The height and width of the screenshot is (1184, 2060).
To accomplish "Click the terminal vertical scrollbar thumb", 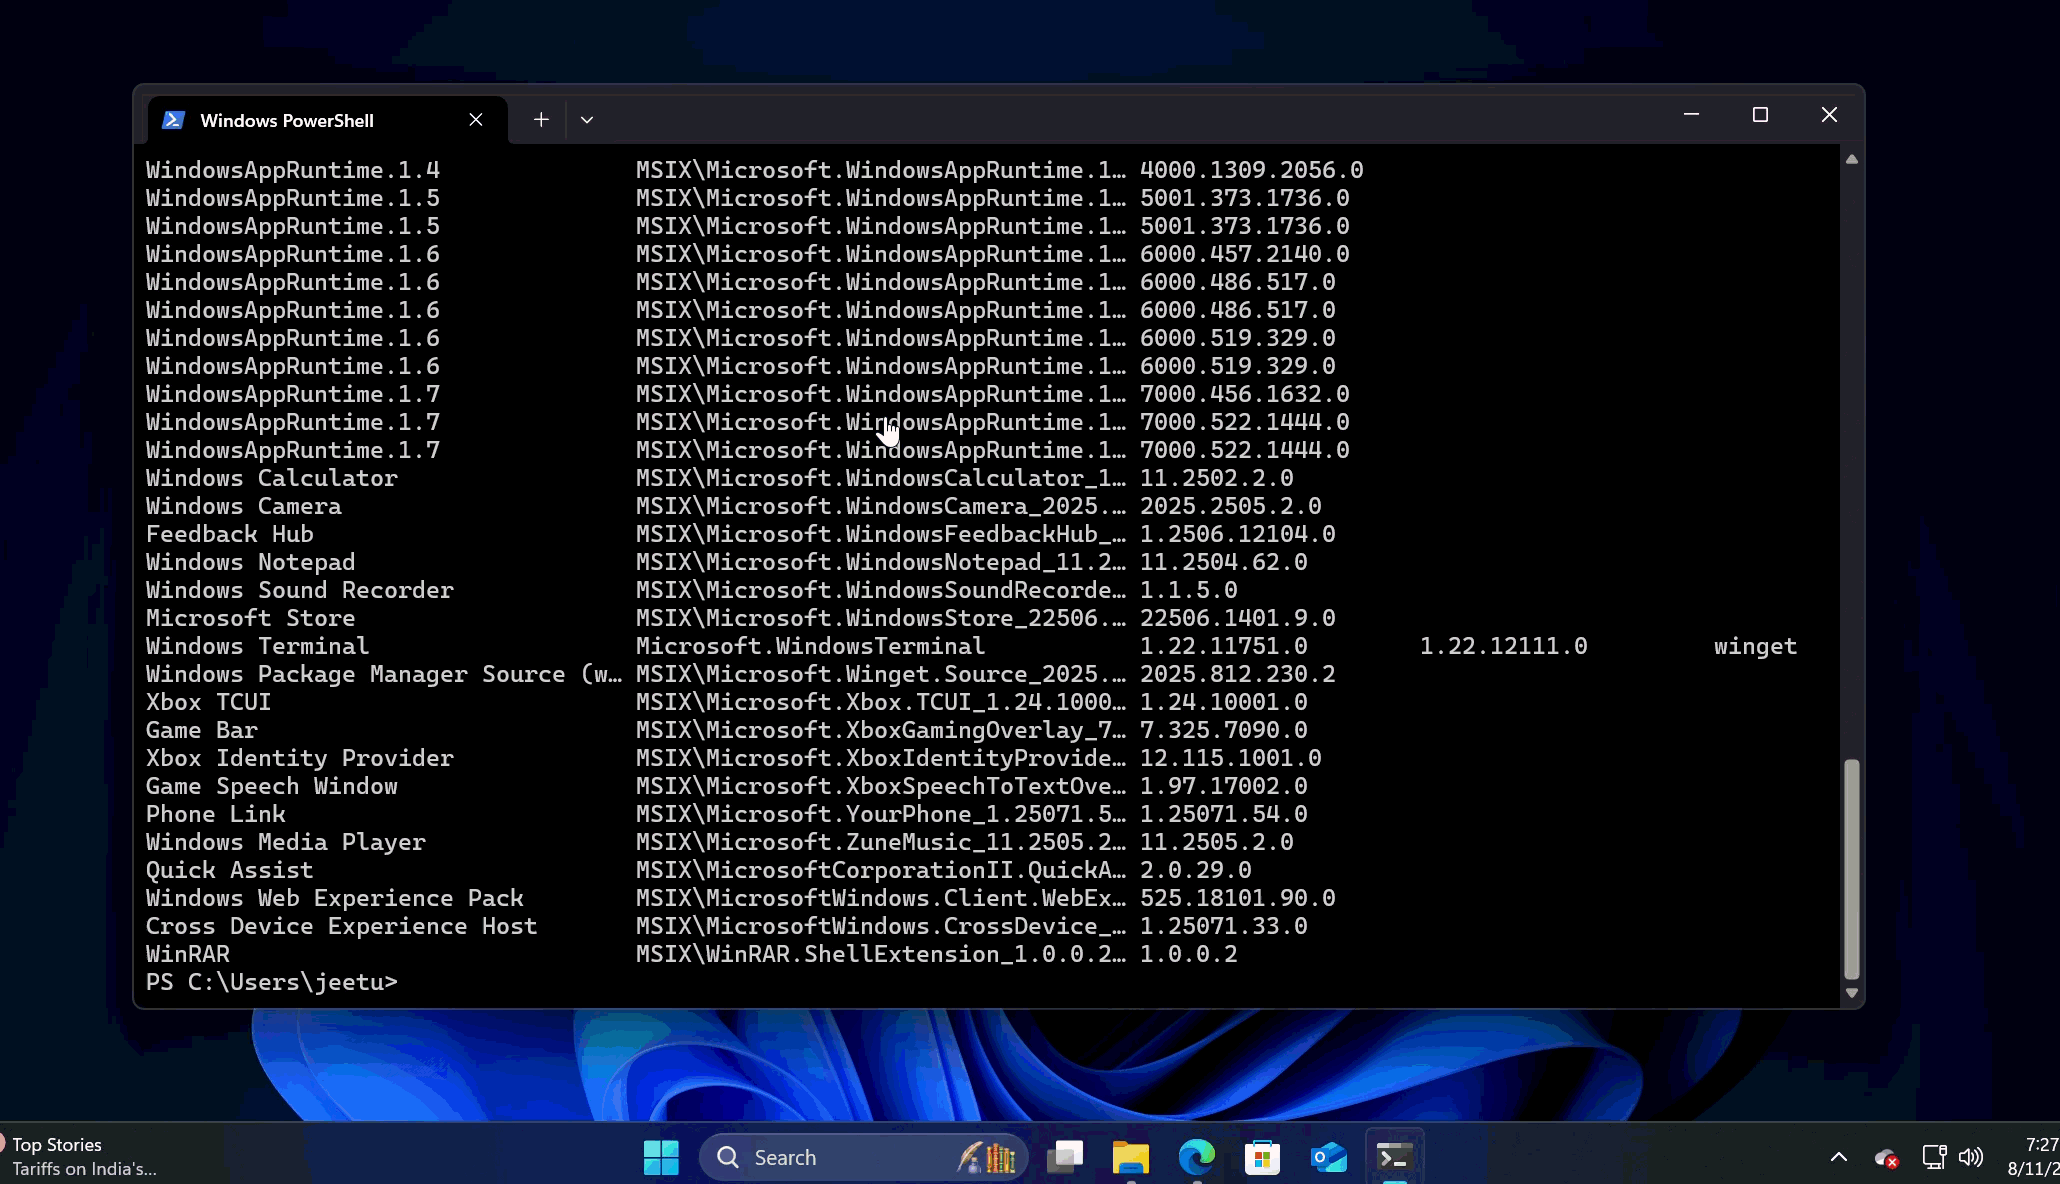I will [x=1852, y=868].
